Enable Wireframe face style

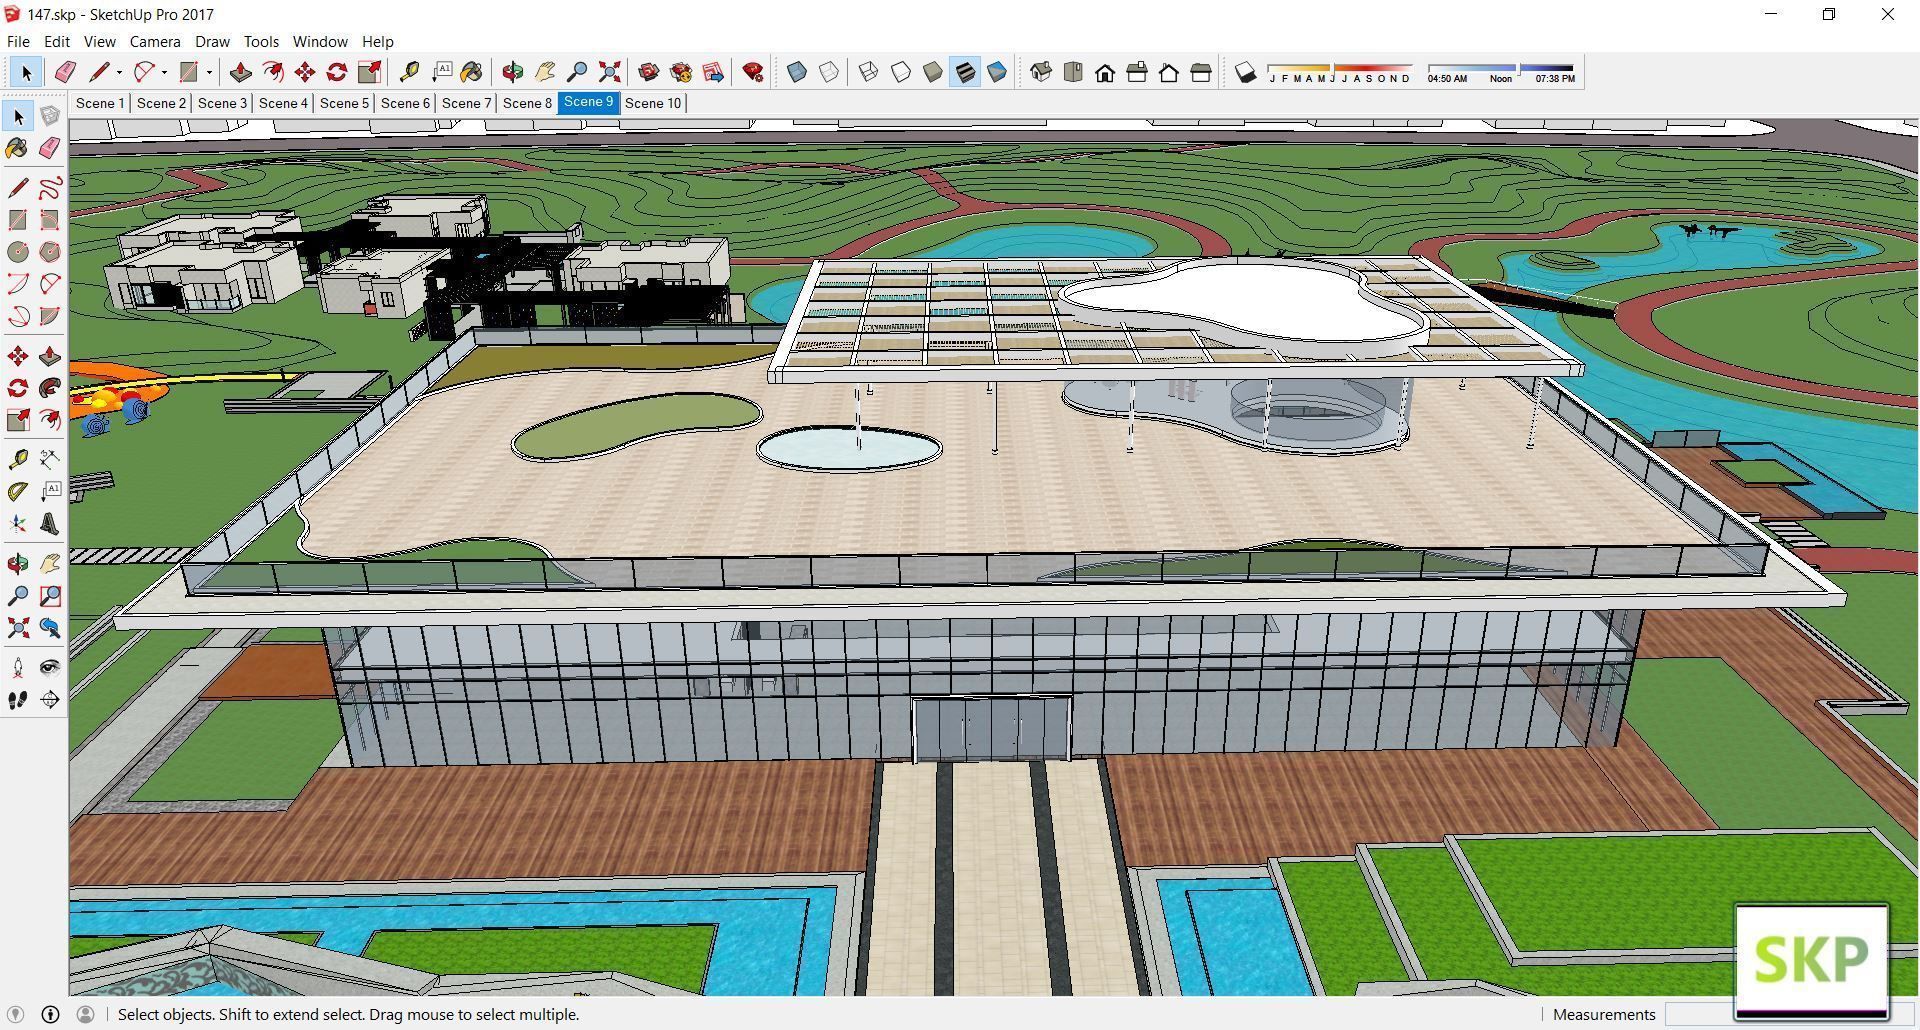tap(868, 72)
